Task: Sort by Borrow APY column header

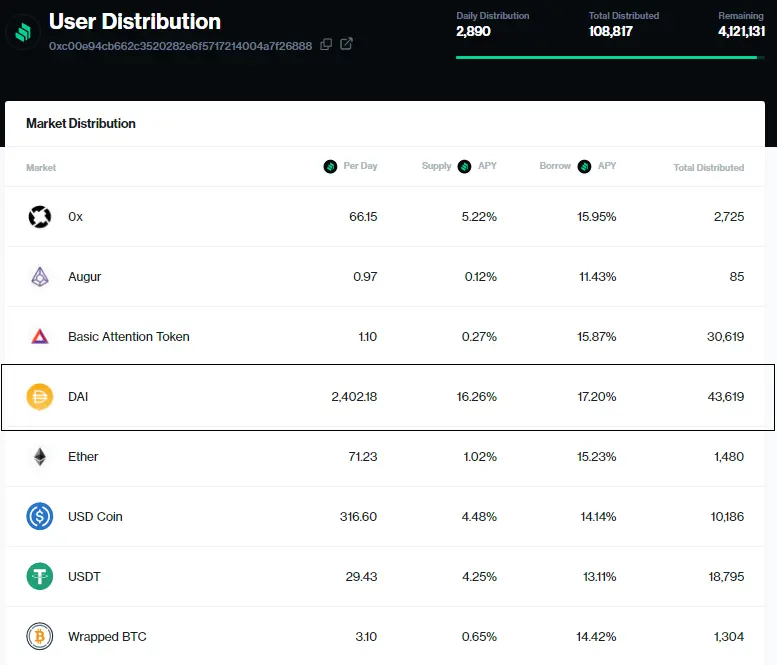Action: (x=578, y=166)
